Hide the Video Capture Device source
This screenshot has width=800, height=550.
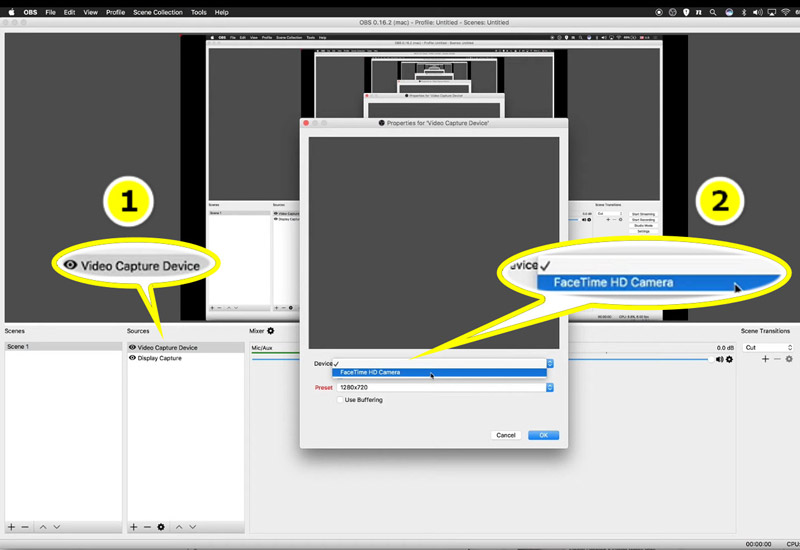[132, 348]
